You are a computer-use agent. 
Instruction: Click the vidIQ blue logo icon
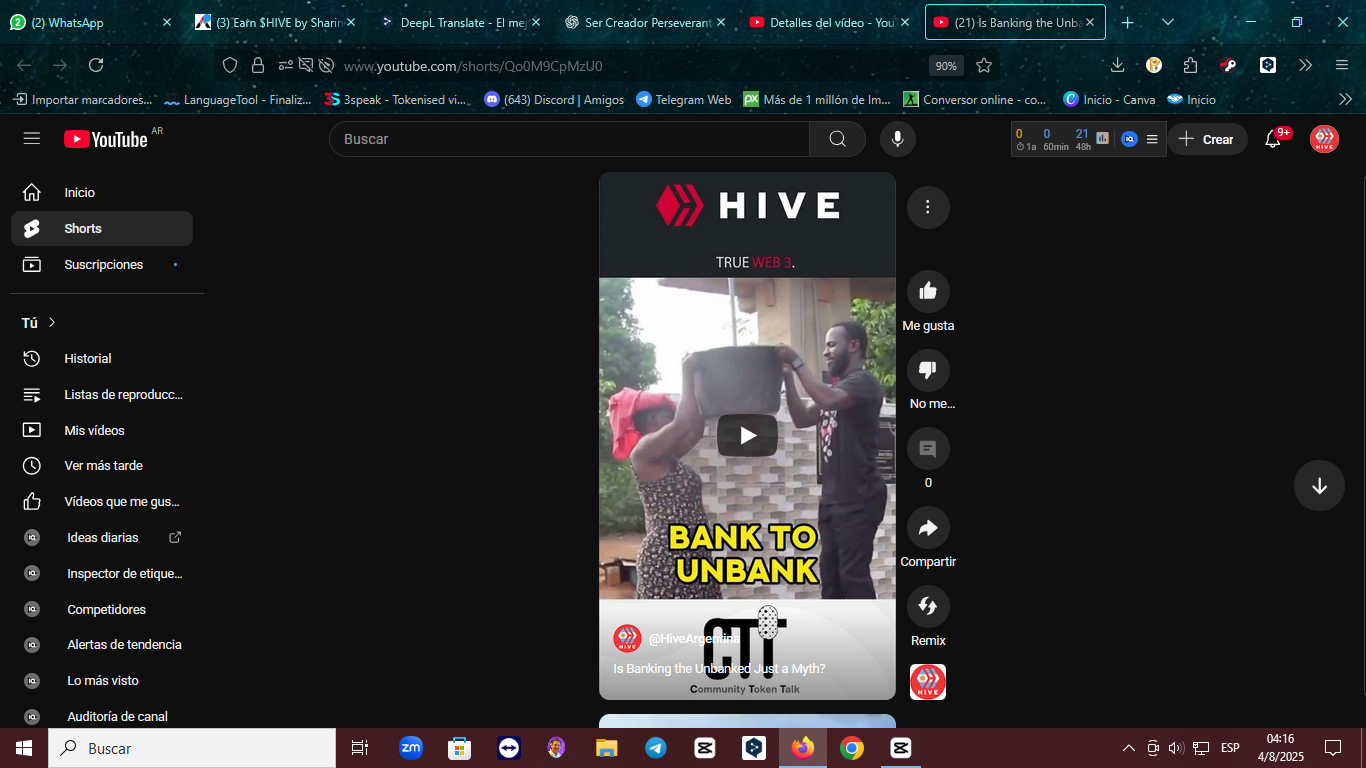click(1129, 139)
